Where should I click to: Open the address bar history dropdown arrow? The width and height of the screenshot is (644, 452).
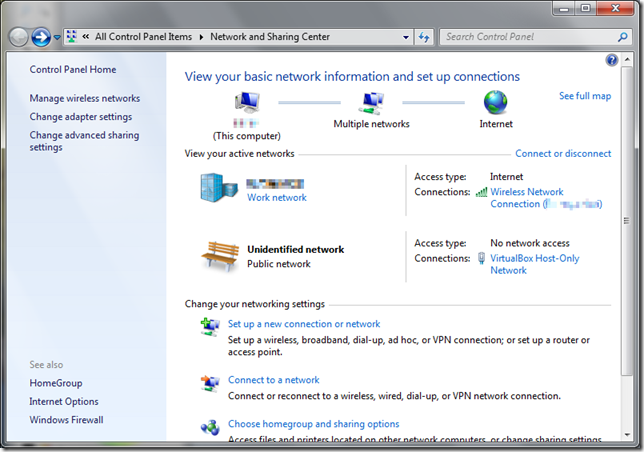(405, 37)
